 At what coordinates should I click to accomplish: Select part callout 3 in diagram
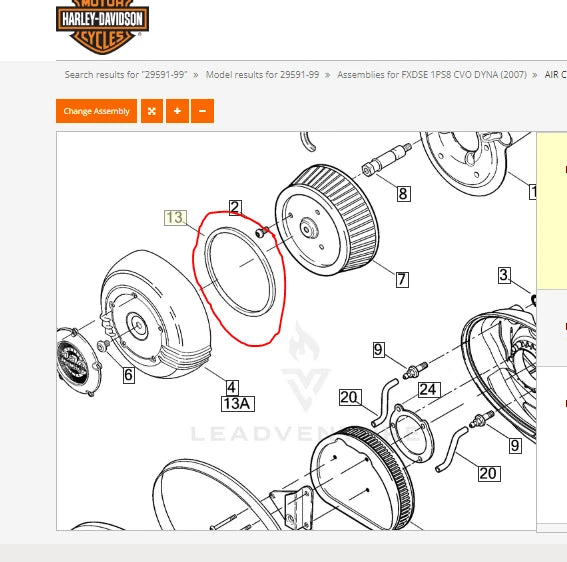coord(504,275)
